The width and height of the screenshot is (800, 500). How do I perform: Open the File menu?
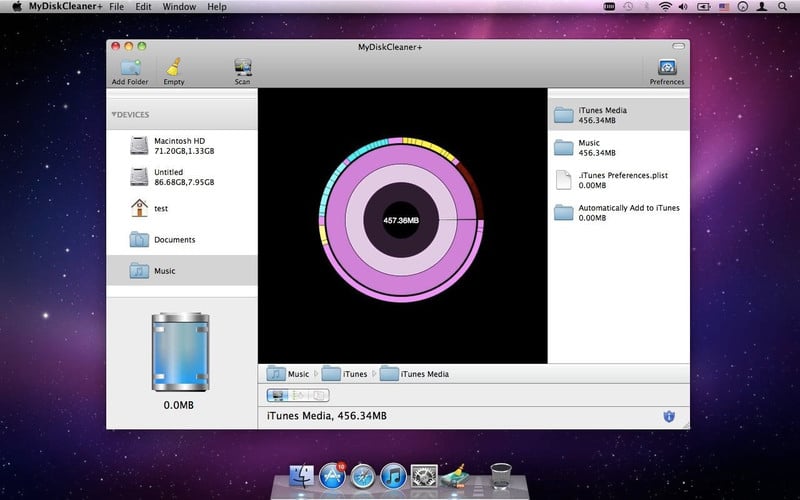click(116, 7)
